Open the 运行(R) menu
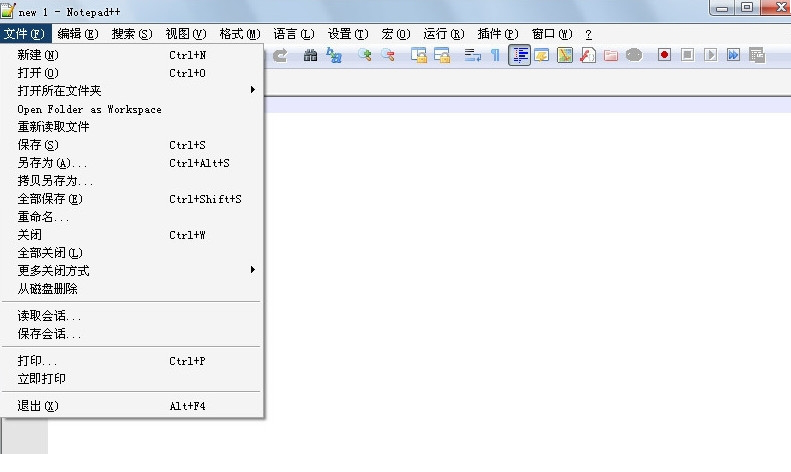Screen dimensions: 791x472 (x=443, y=34)
